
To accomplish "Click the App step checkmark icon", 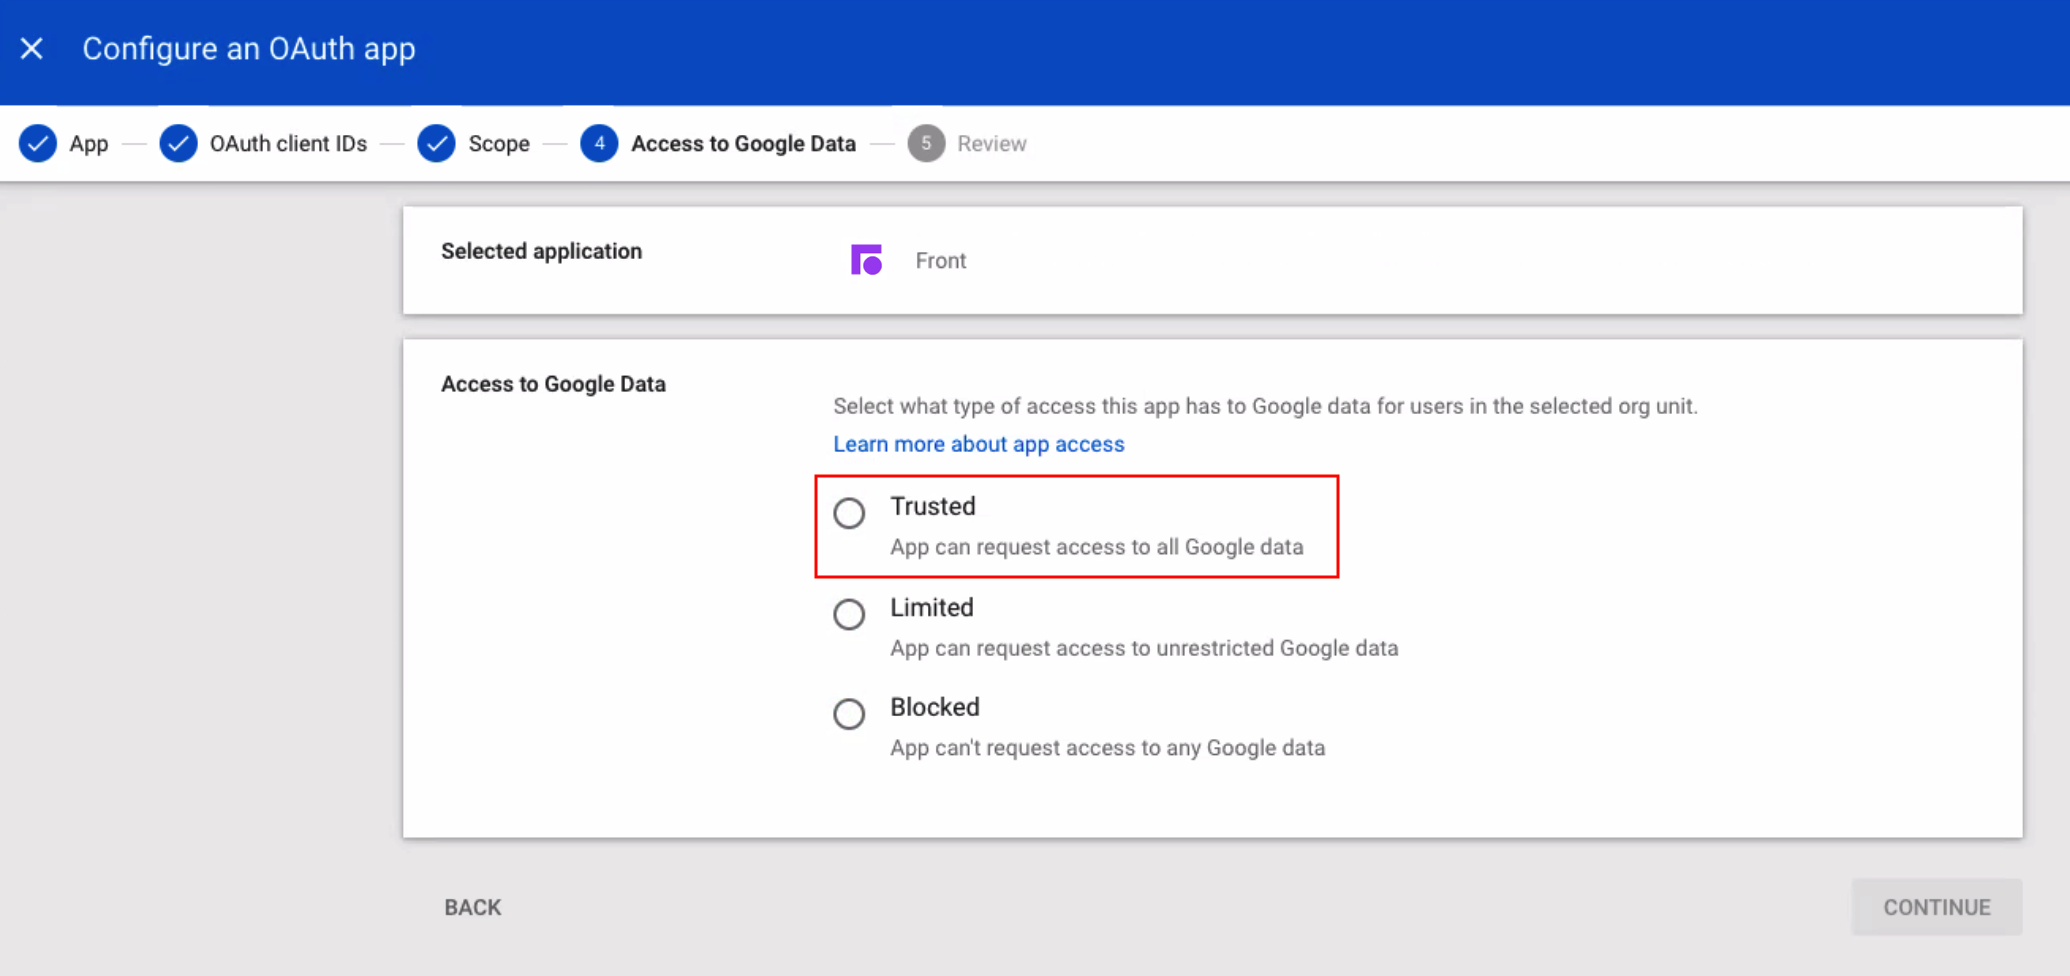I will [x=38, y=143].
